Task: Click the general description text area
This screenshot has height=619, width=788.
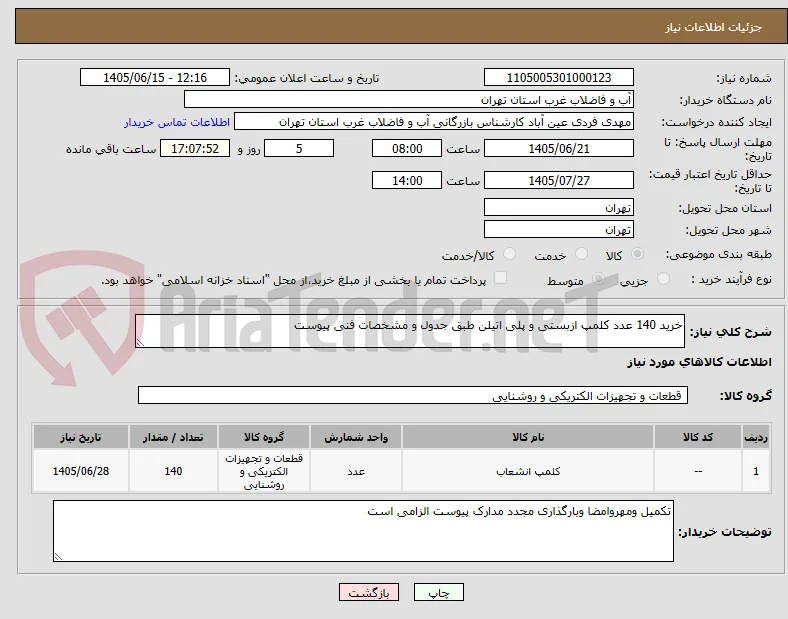Action: point(410,331)
